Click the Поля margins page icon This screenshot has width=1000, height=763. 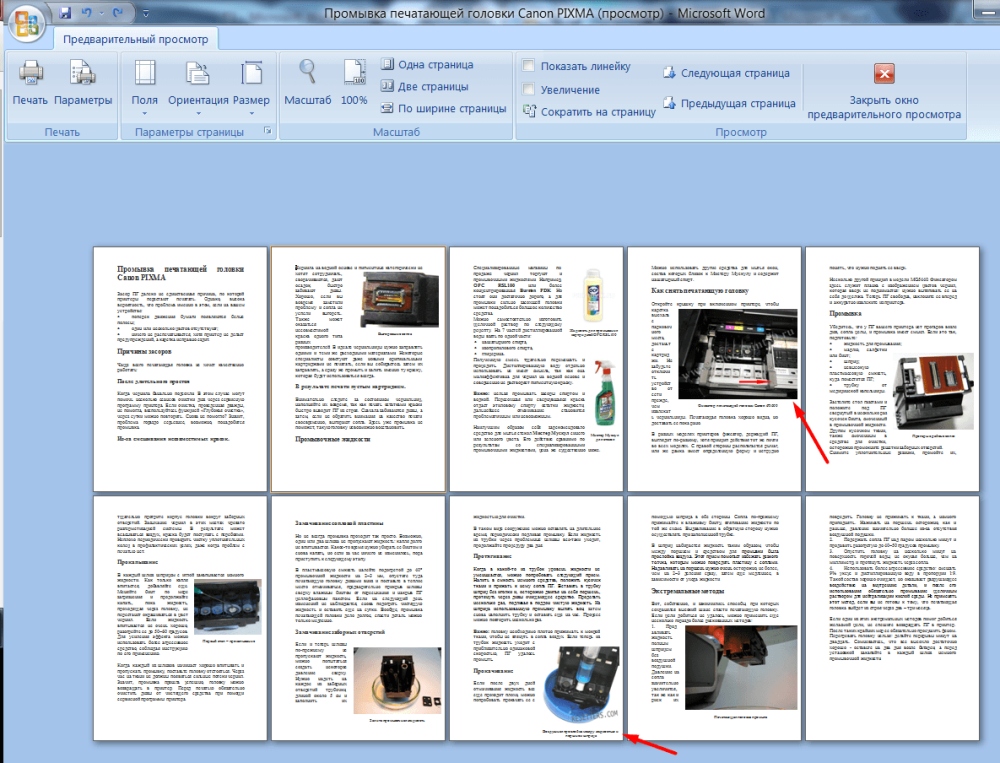click(145, 73)
